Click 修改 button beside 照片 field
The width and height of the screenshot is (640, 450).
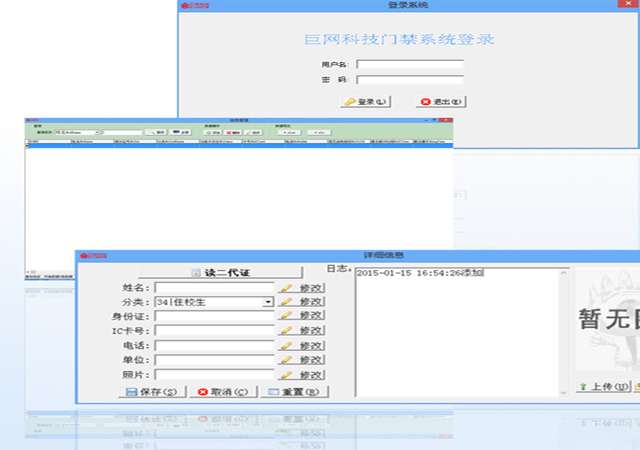click(x=302, y=374)
